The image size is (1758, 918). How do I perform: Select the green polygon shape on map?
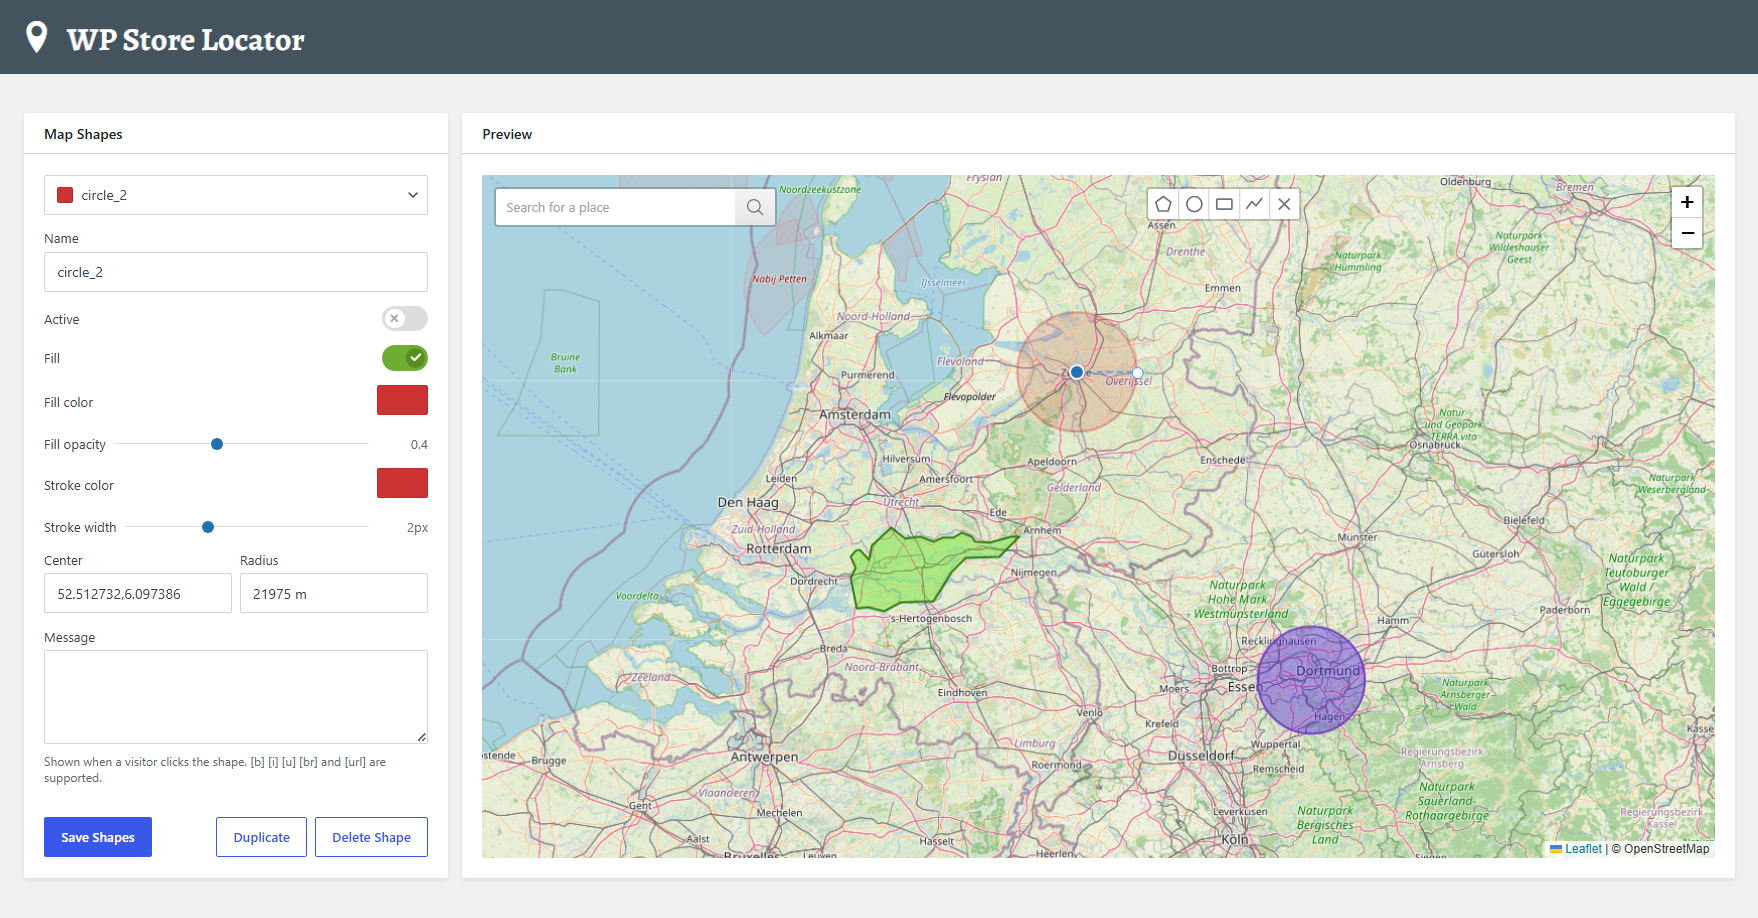915,570
